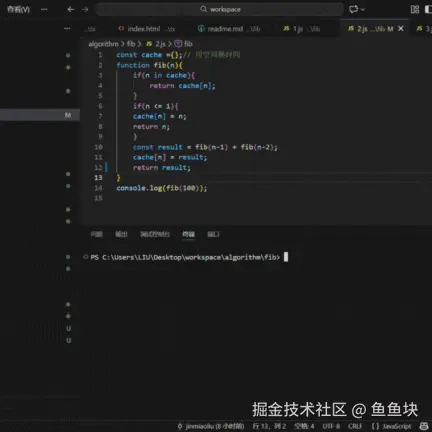Click the 'return result;' code line
The width and height of the screenshot is (432, 432).
(x=162, y=168)
